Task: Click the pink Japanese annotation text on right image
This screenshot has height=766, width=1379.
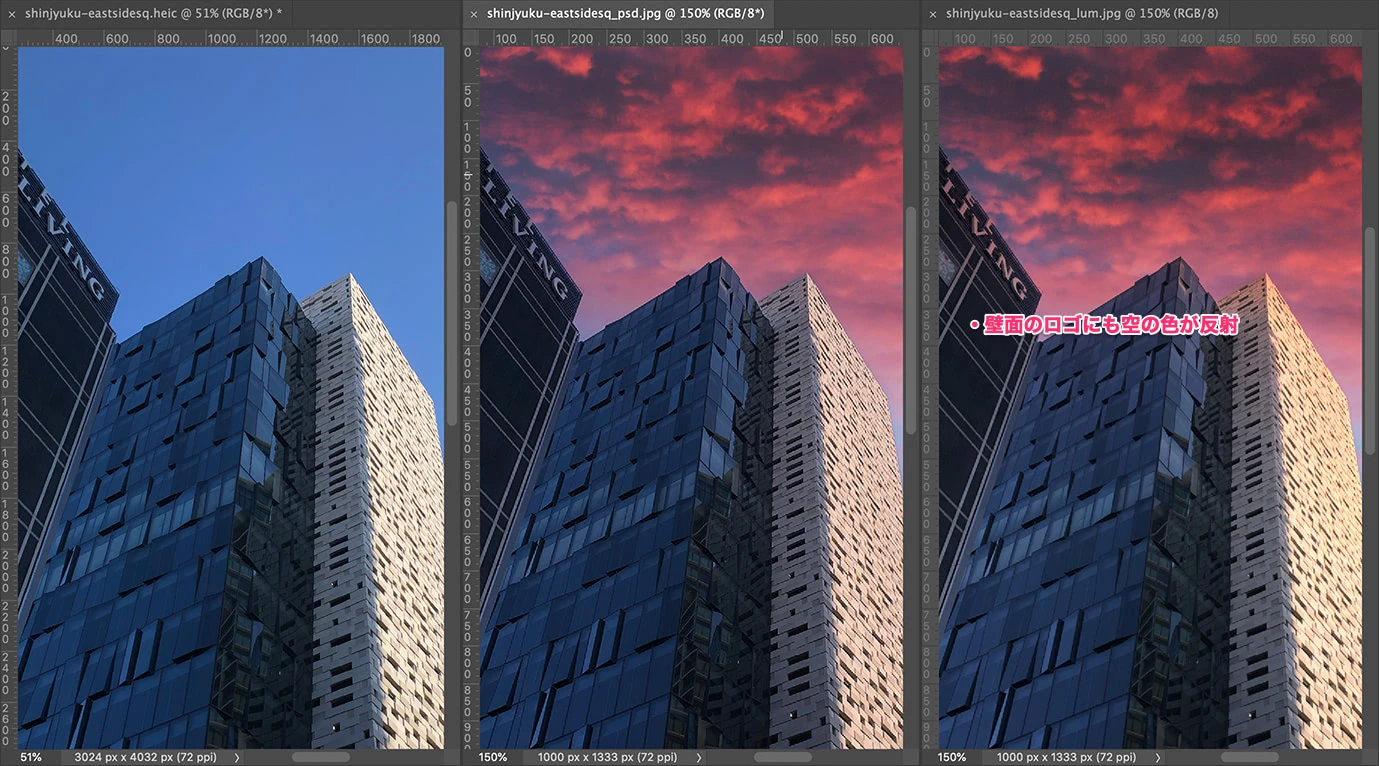Action: [x=1105, y=325]
